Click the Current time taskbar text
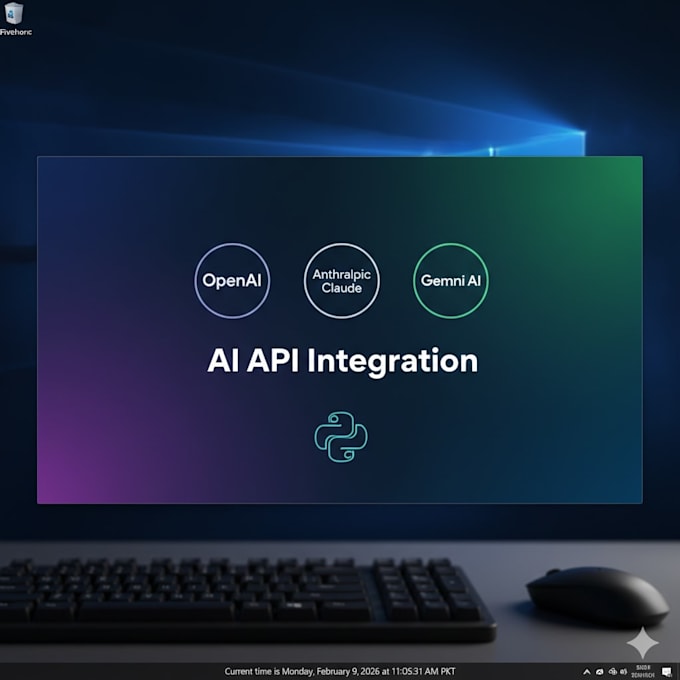This screenshot has width=680, height=680. pyautogui.click(x=340, y=671)
